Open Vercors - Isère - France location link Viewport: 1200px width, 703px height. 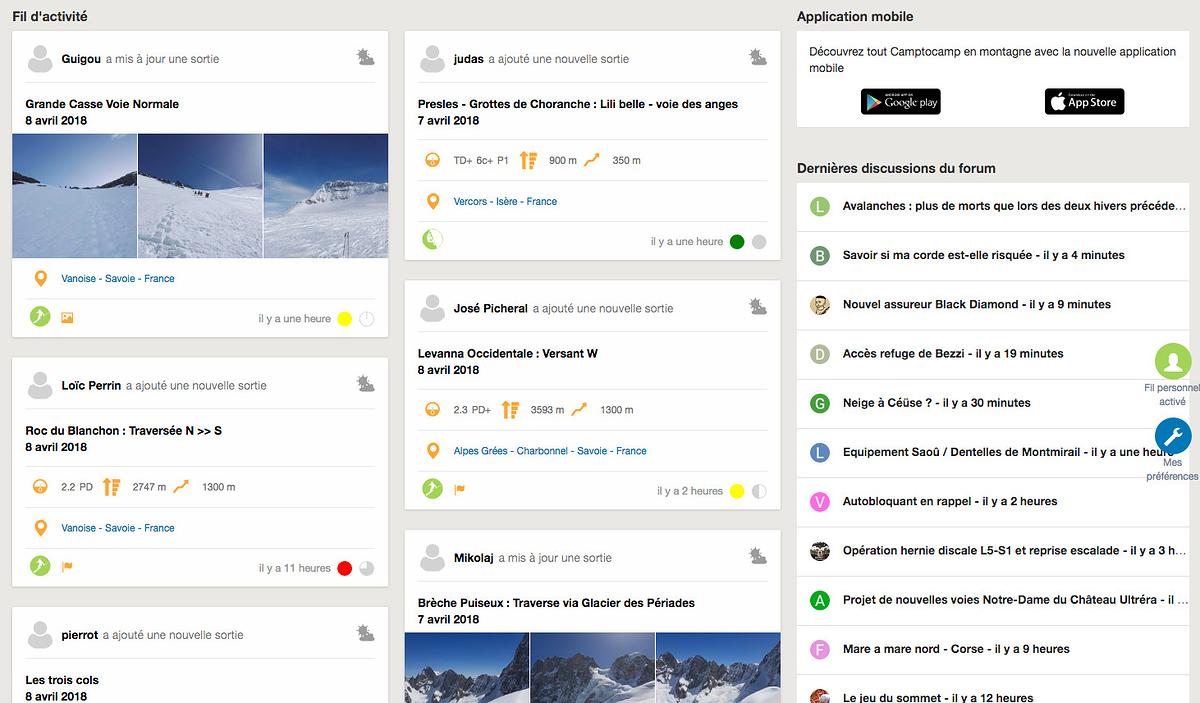click(505, 201)
